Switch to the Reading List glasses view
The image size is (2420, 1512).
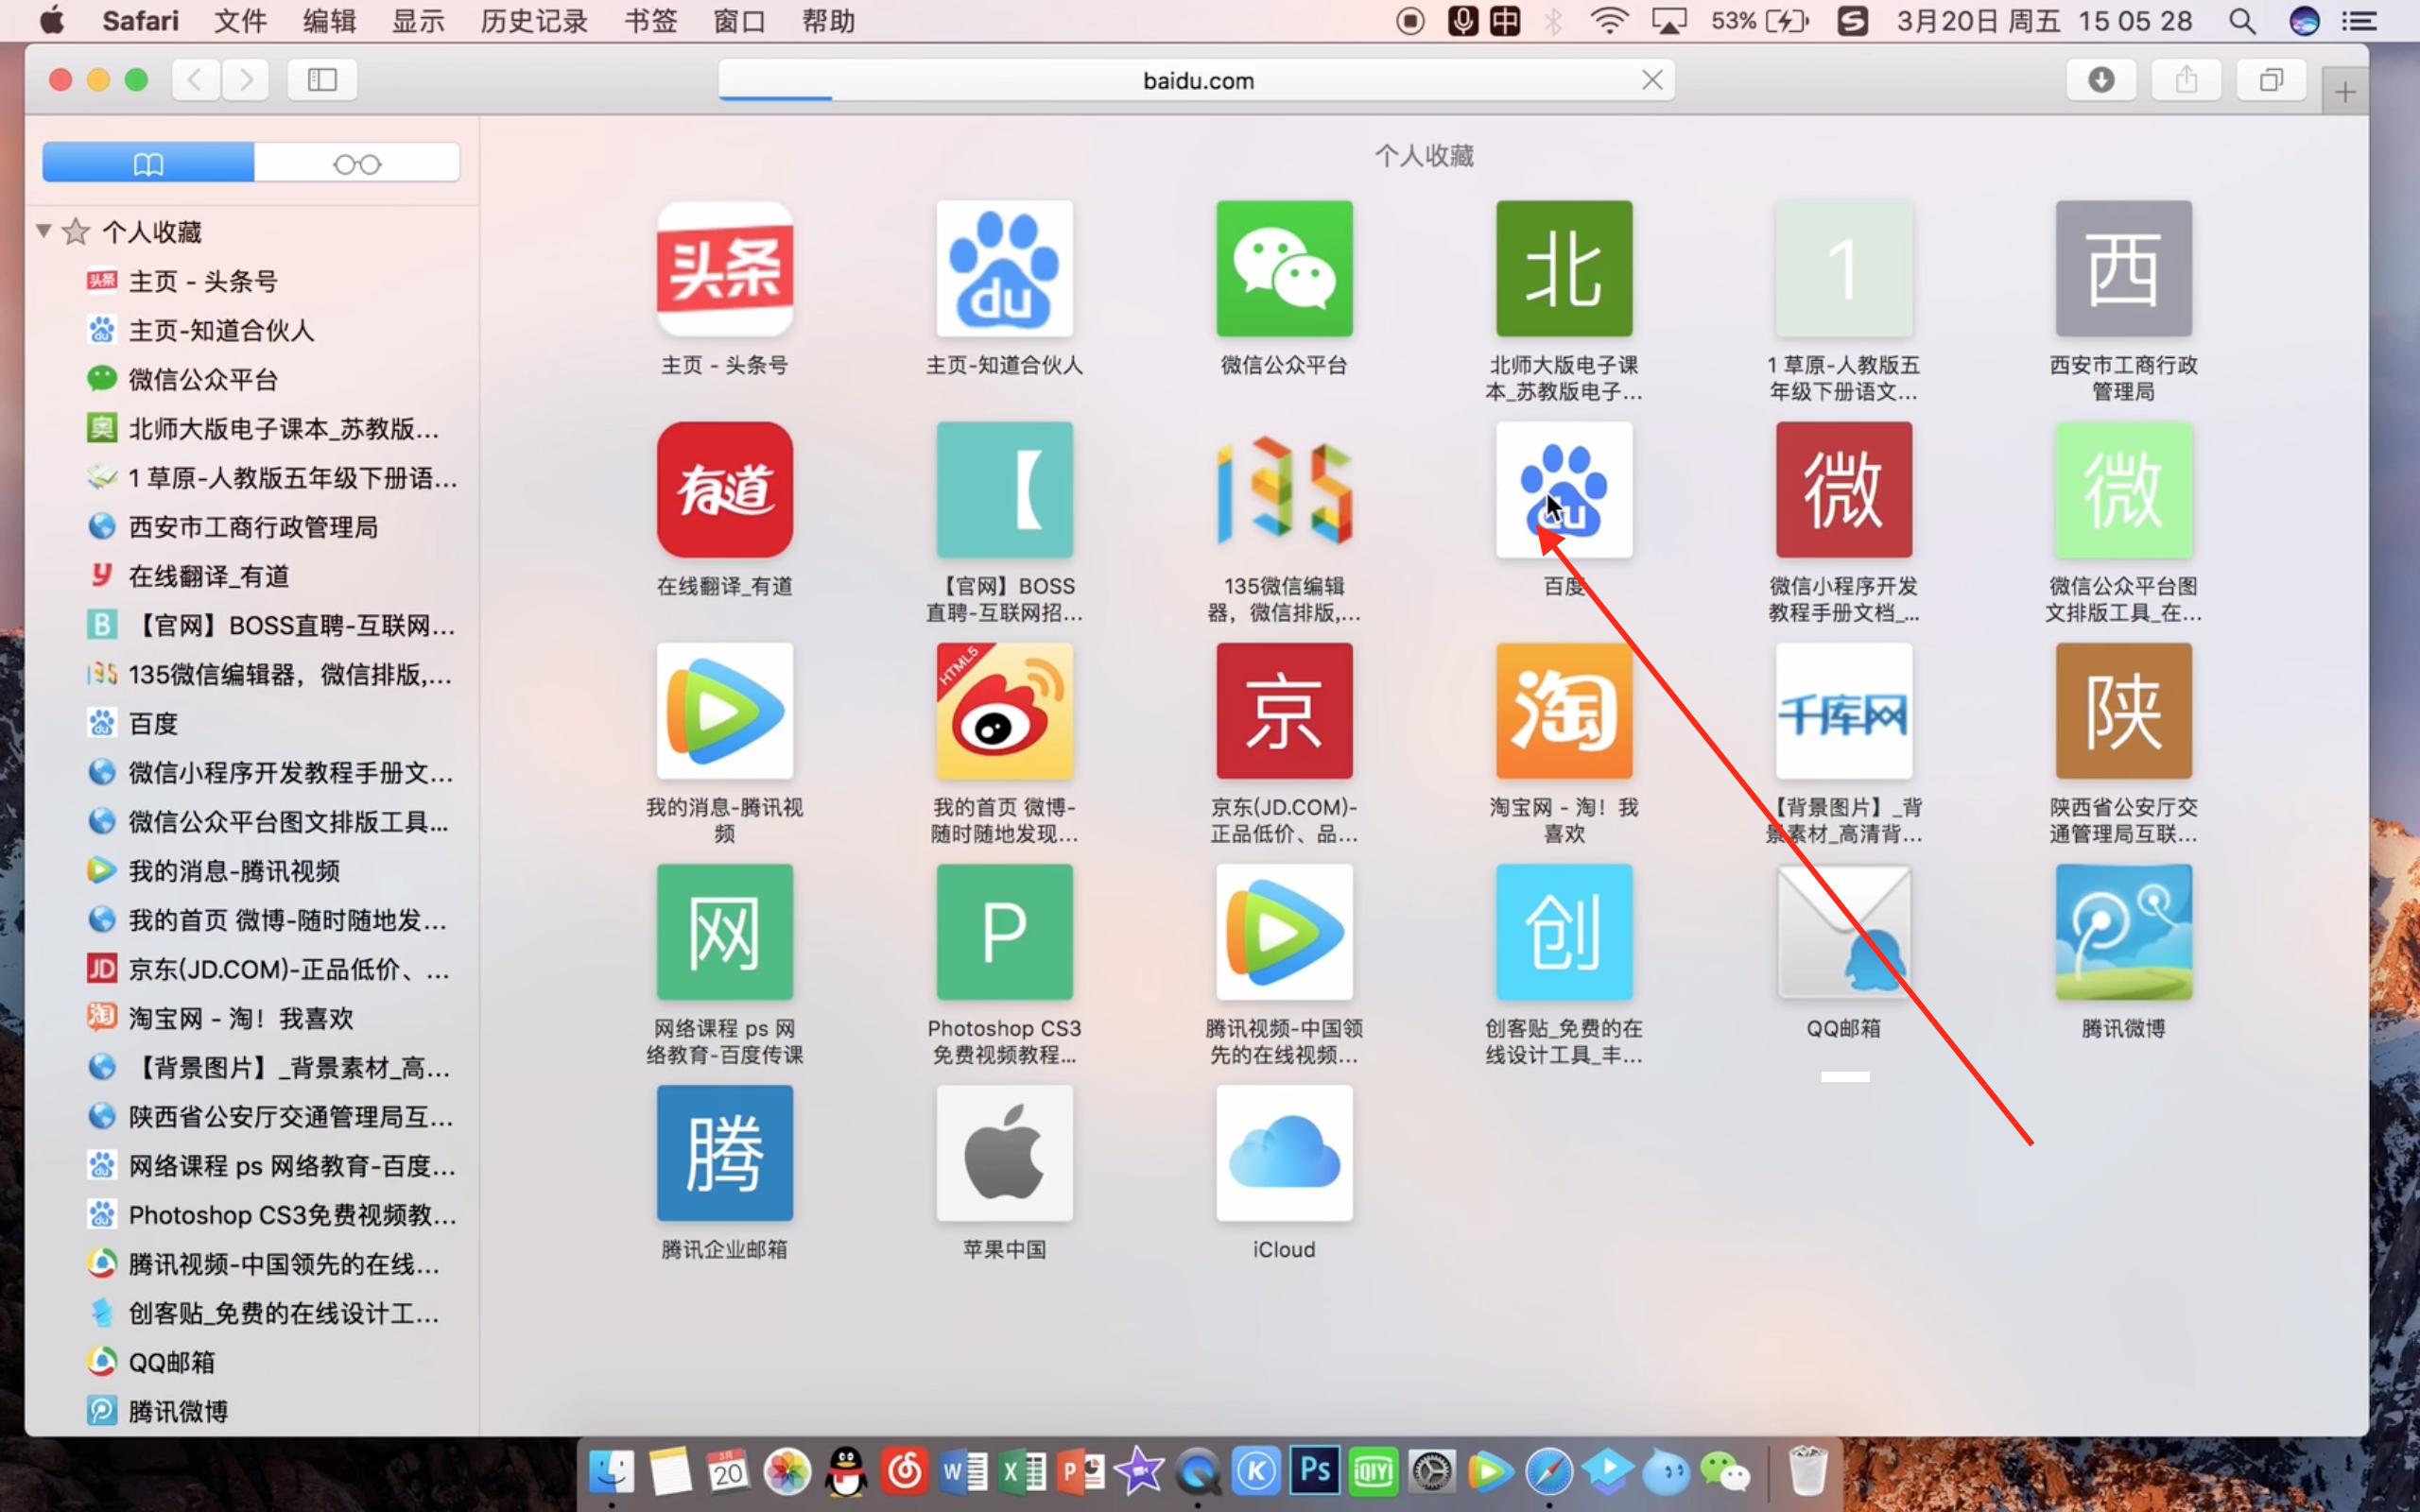point(357,162)
